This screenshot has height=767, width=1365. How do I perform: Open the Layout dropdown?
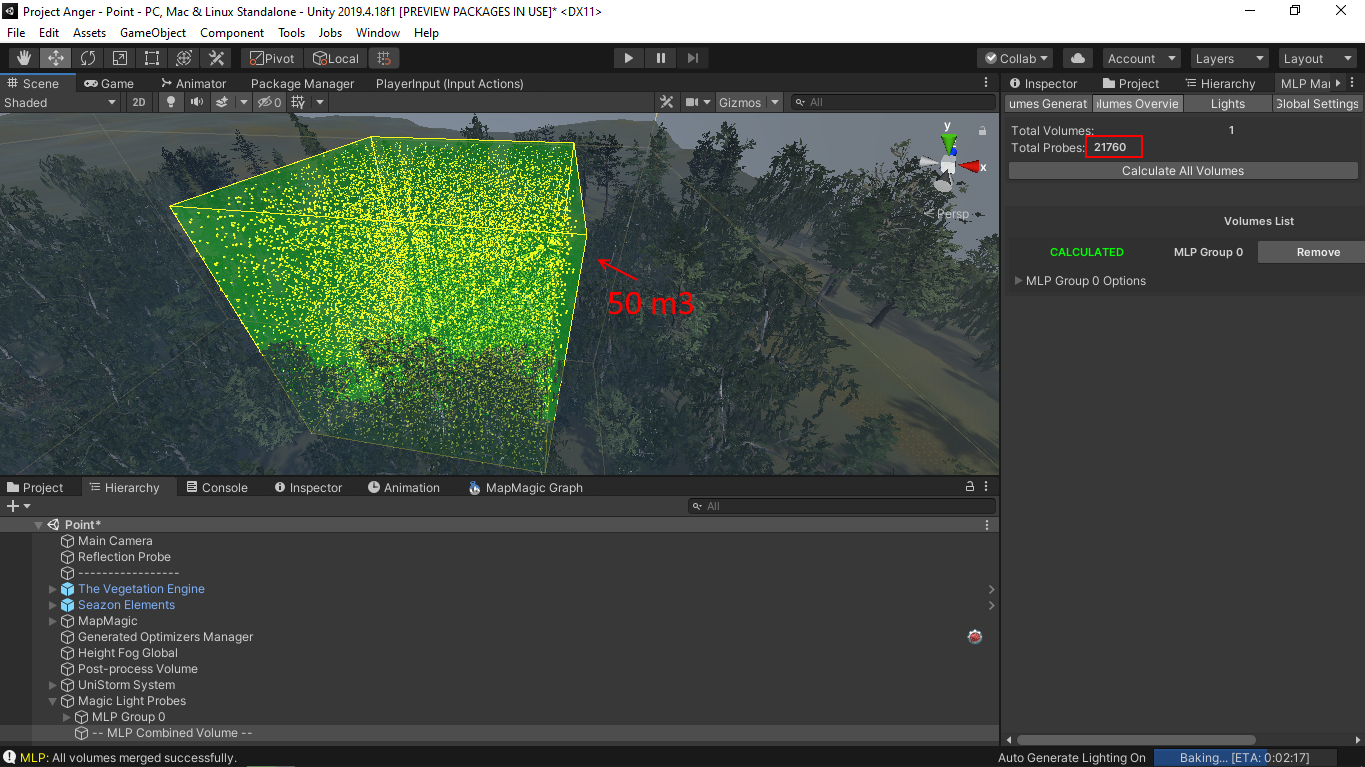1316,58
